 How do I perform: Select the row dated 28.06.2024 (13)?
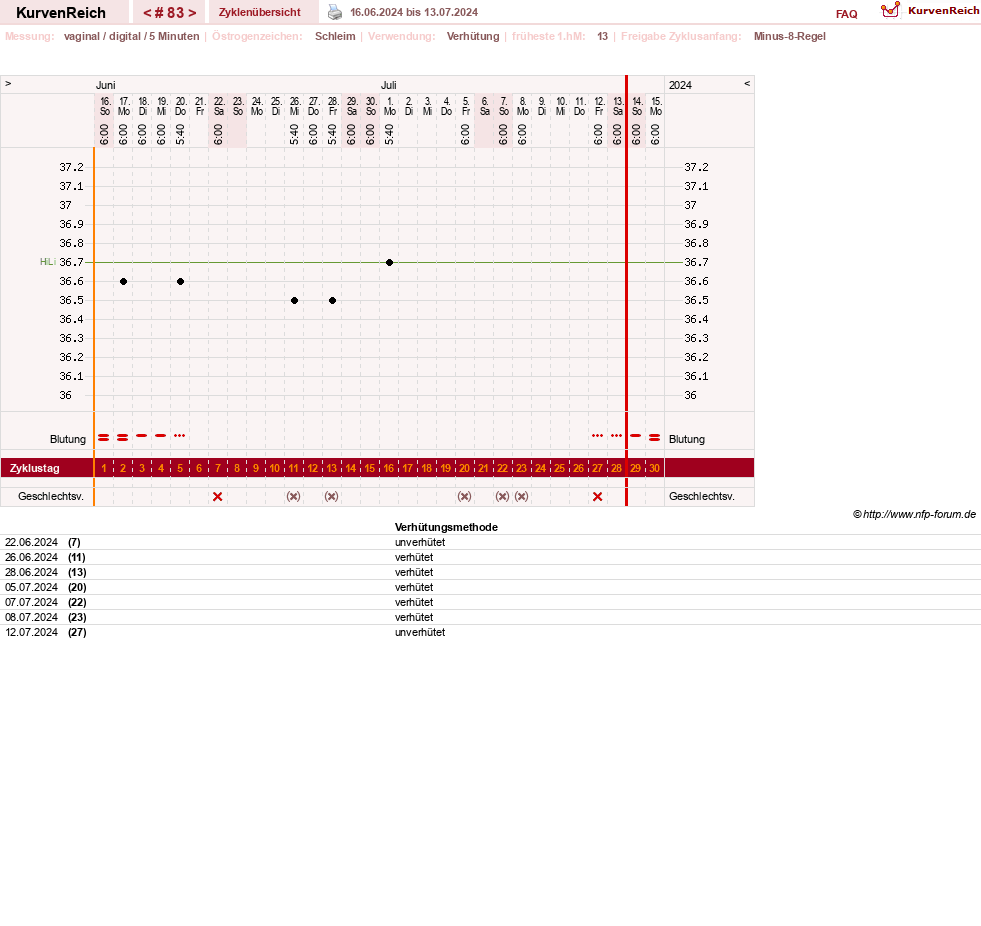pos(490,572)
